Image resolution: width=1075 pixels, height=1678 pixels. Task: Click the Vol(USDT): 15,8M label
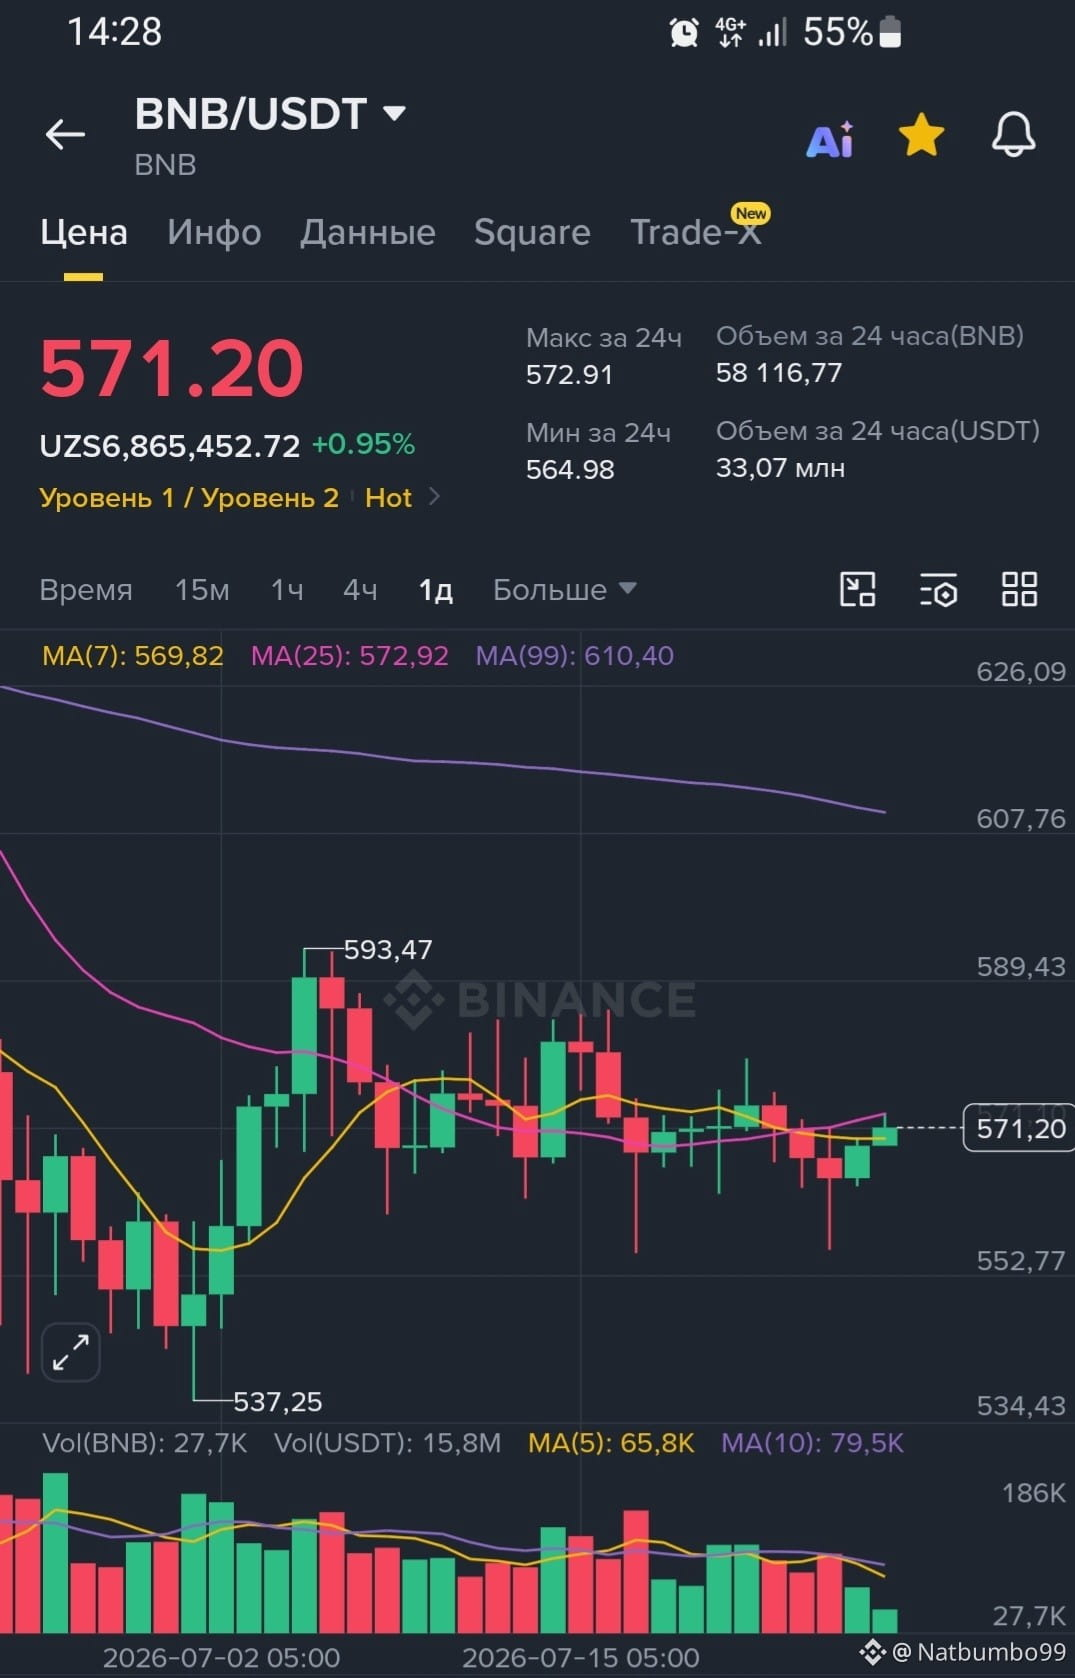[388, 1443]
